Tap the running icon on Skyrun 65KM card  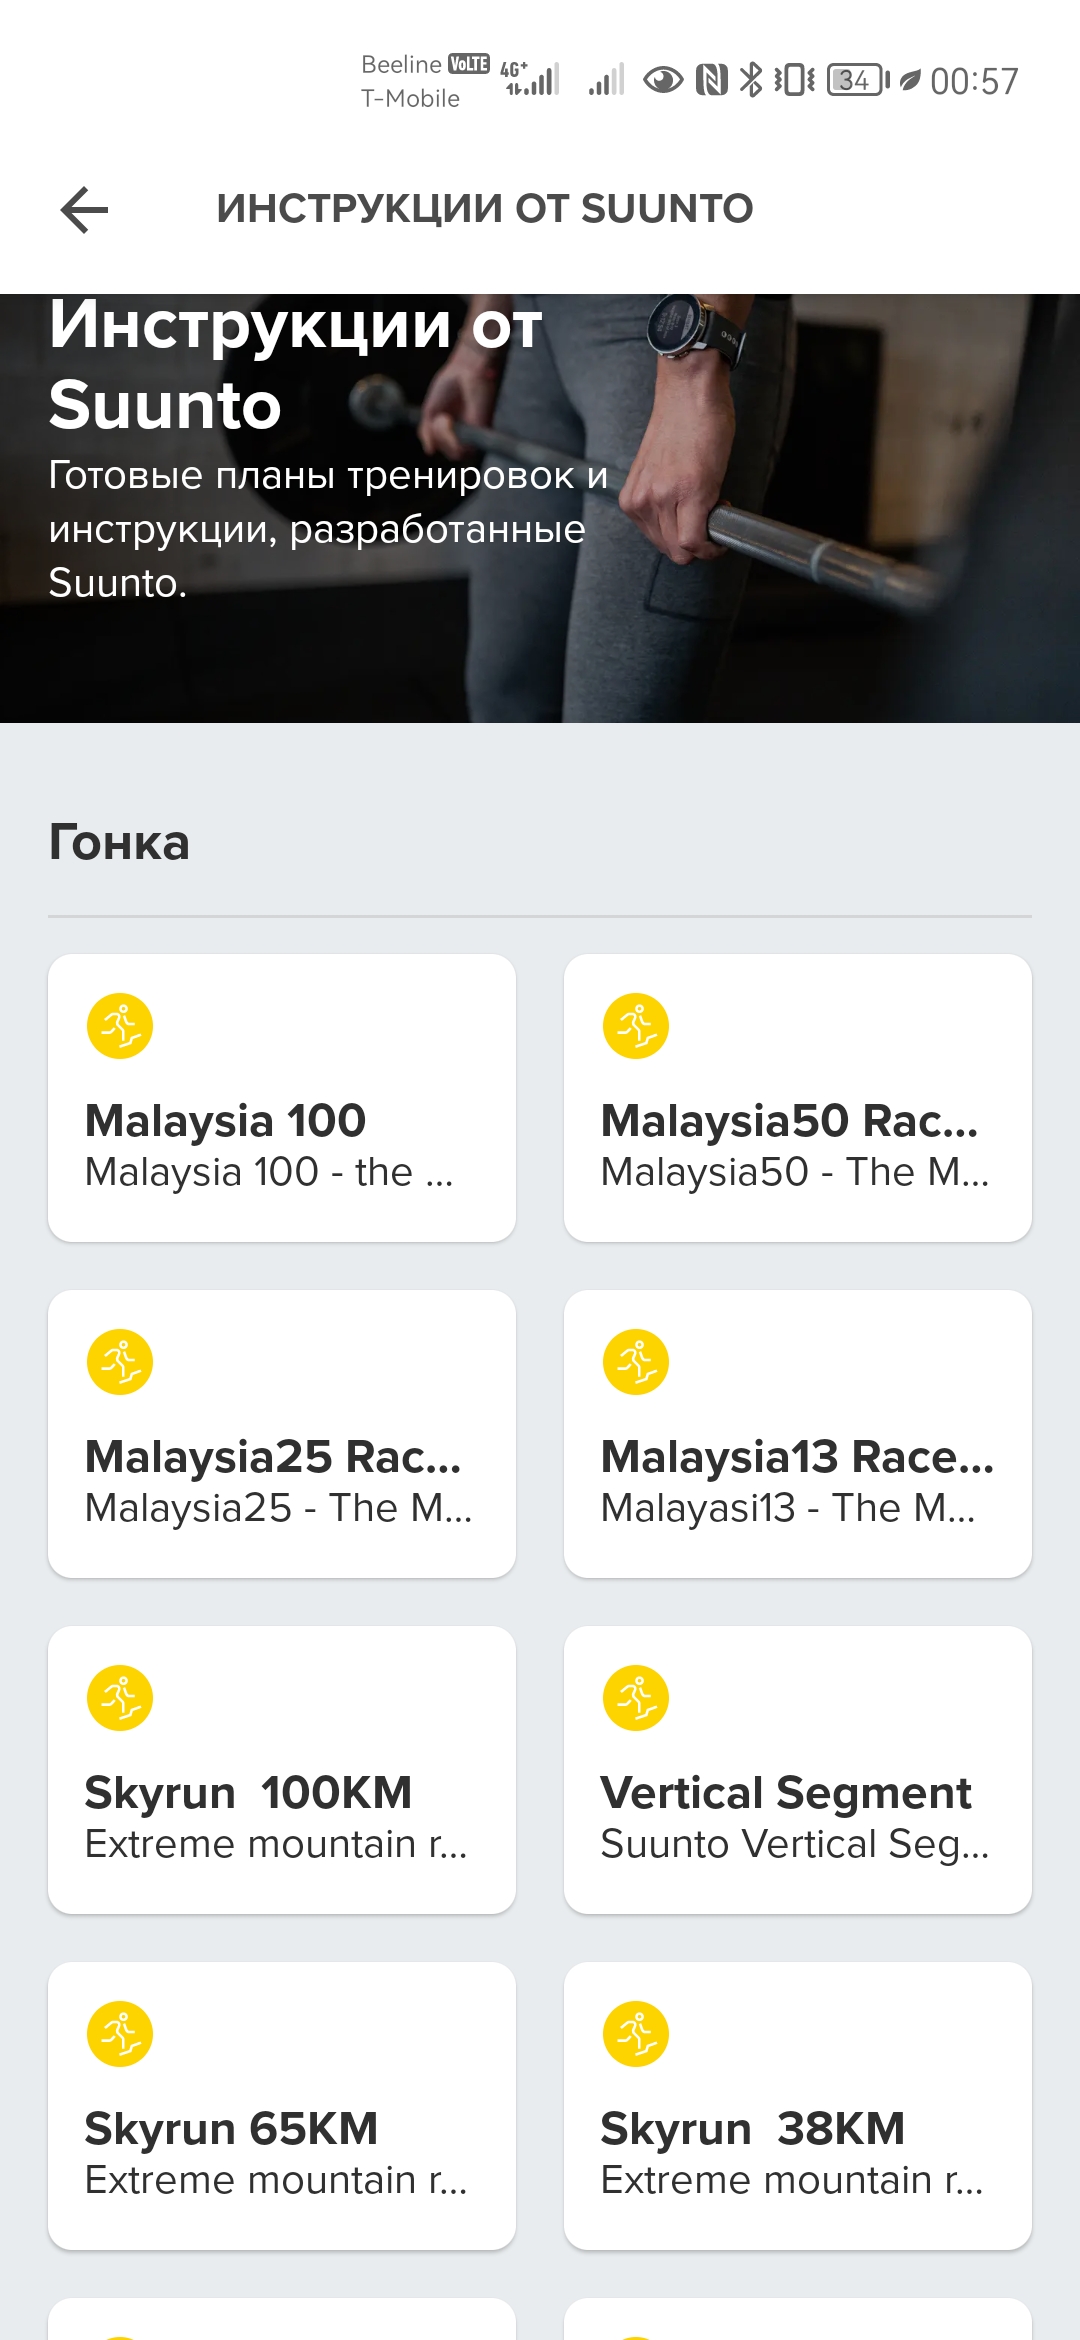(x=120, y=2034)
